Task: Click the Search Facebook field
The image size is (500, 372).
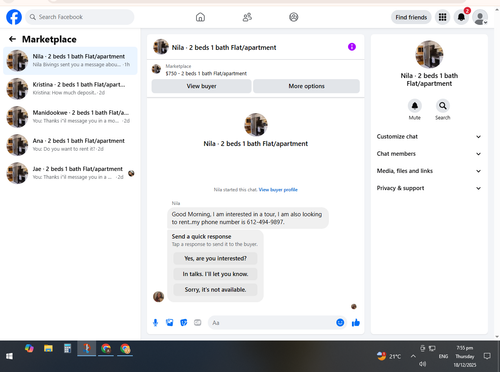Action: pyautogui.click(x=80, y=17)
